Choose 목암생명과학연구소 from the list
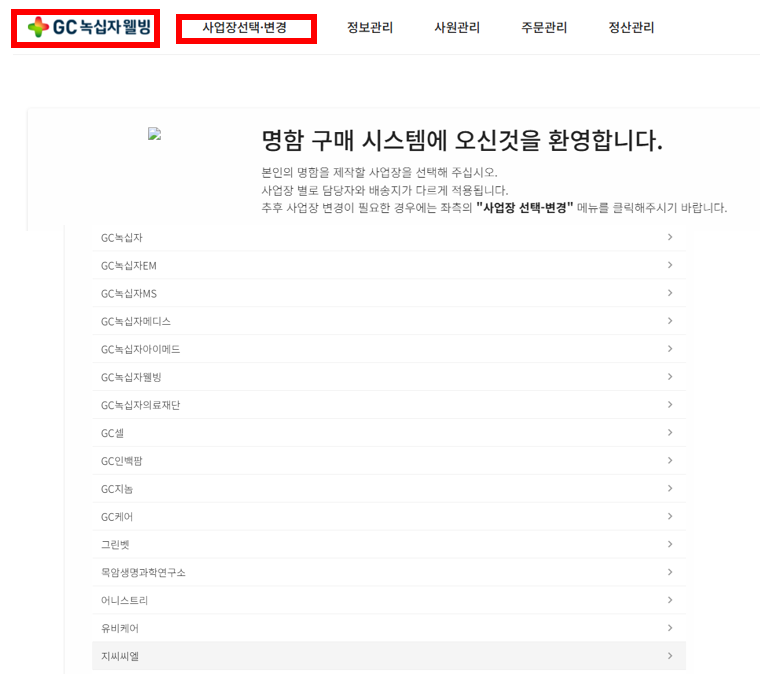The image size is (760, 700). click(389, 573)
